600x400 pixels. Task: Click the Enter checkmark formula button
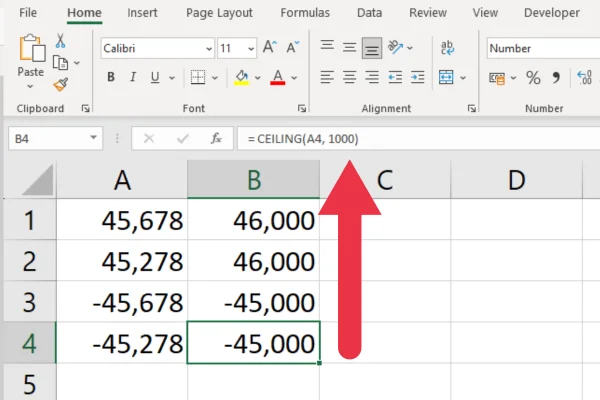183,138
